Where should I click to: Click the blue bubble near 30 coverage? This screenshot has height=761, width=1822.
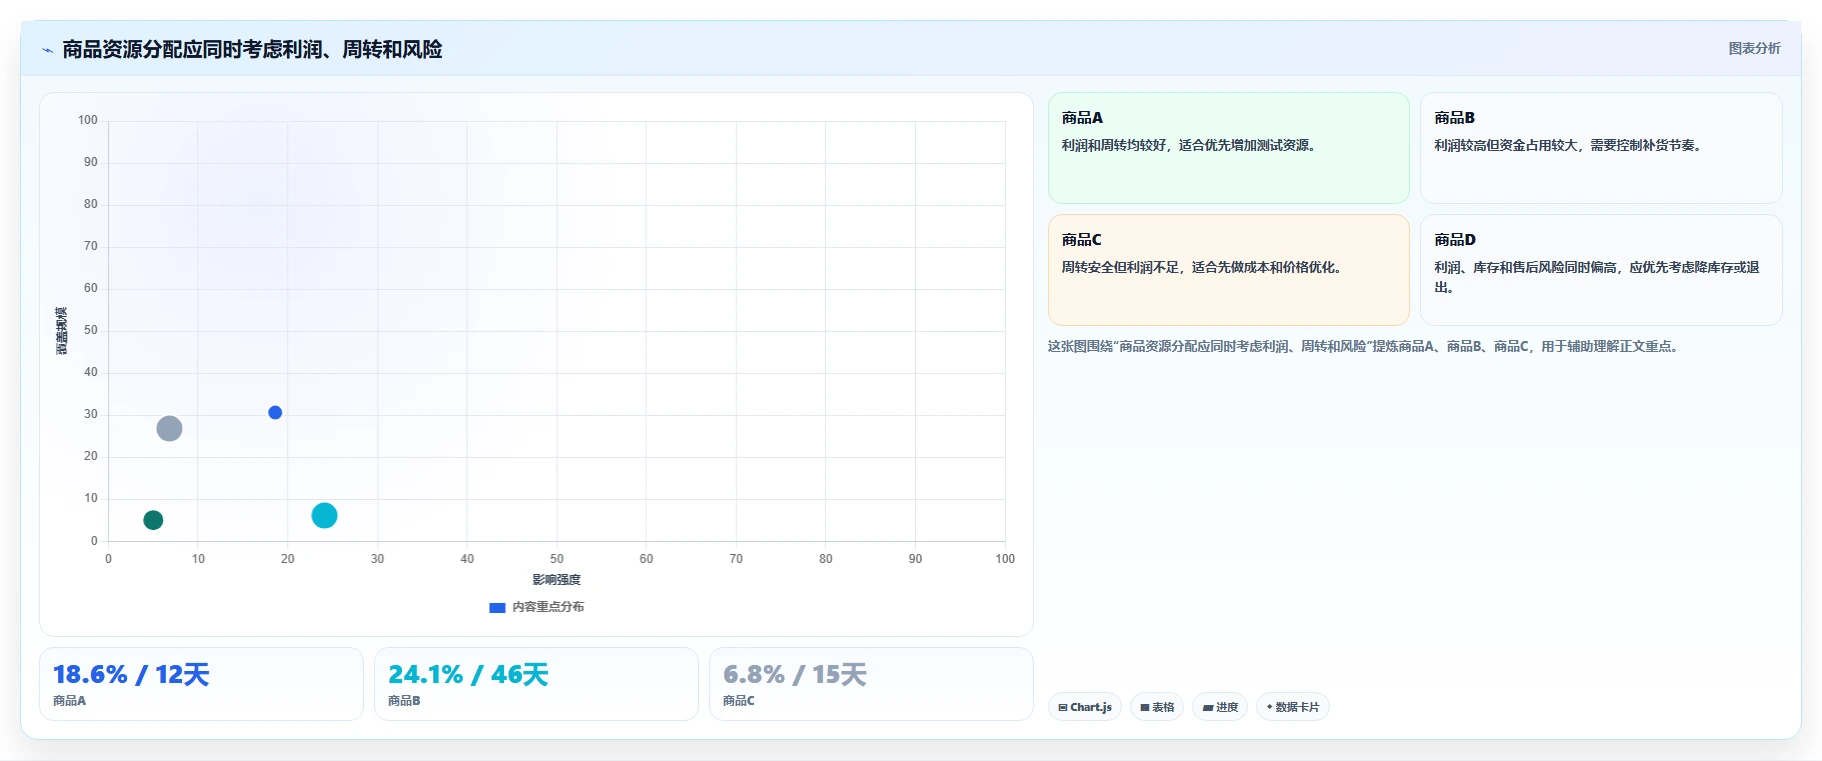tap(275, 412)
